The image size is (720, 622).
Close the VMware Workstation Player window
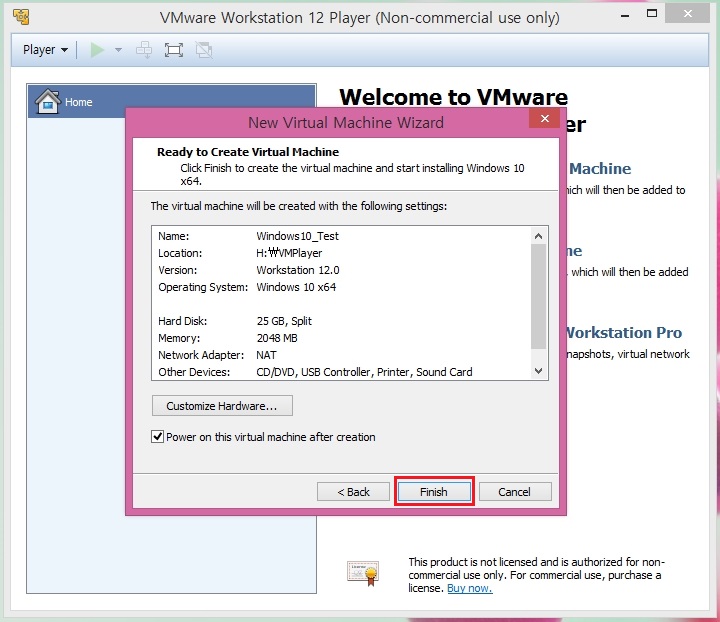click(687, 14)
